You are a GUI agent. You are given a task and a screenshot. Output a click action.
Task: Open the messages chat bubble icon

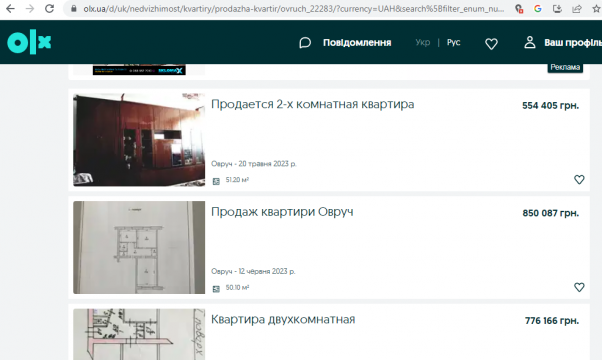click(305, 43)
